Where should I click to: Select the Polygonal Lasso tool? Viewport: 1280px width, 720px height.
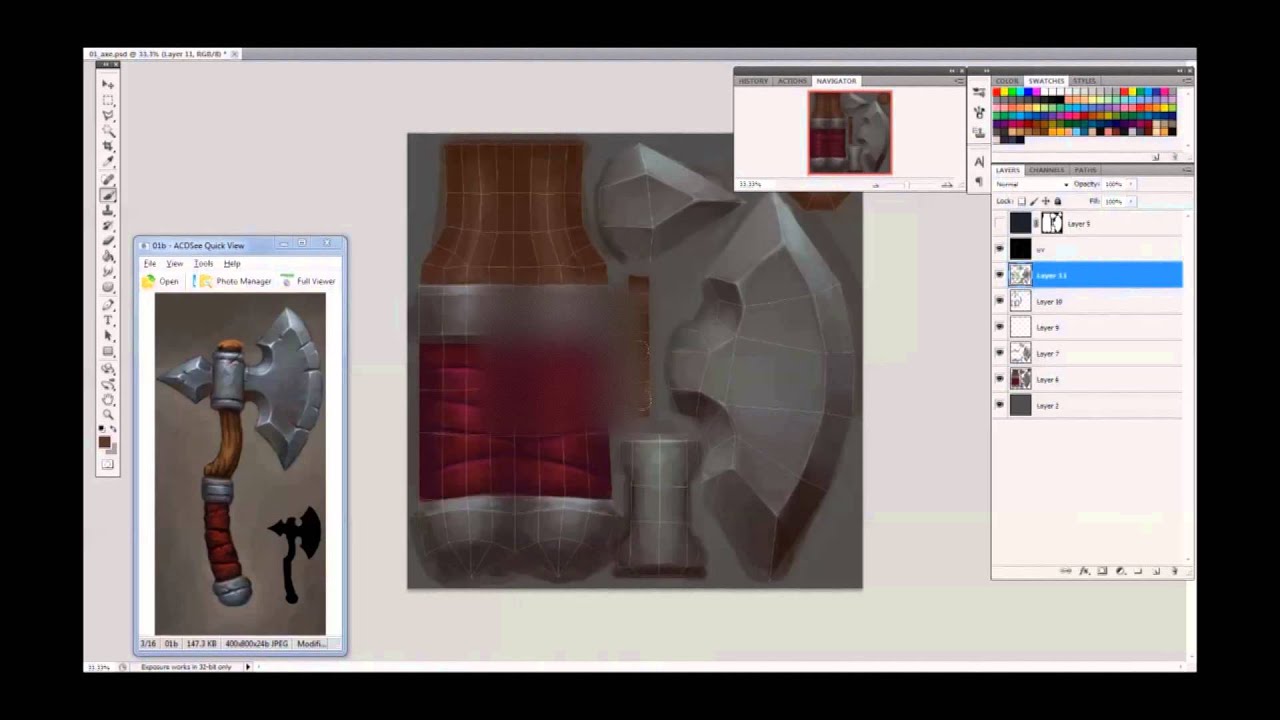point(108,116)
